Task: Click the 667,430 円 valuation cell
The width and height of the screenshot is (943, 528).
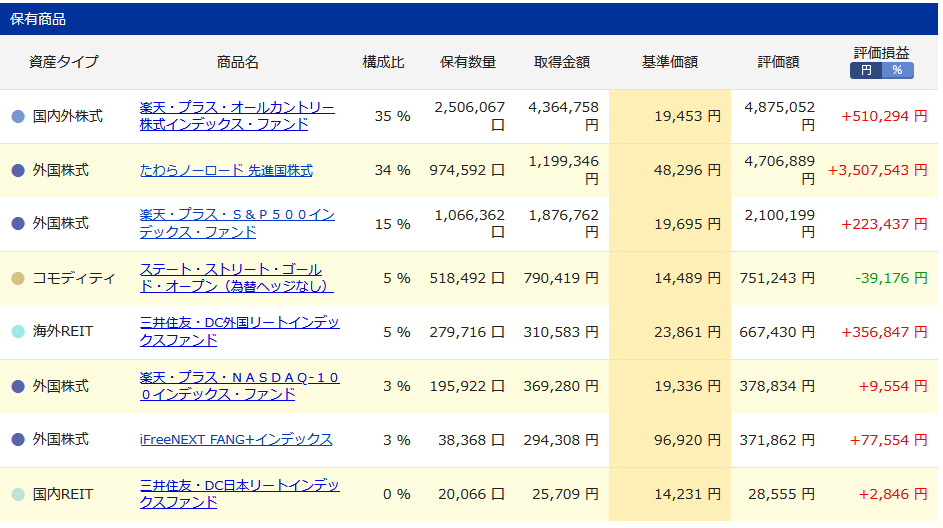Action: tap(777, 332)
